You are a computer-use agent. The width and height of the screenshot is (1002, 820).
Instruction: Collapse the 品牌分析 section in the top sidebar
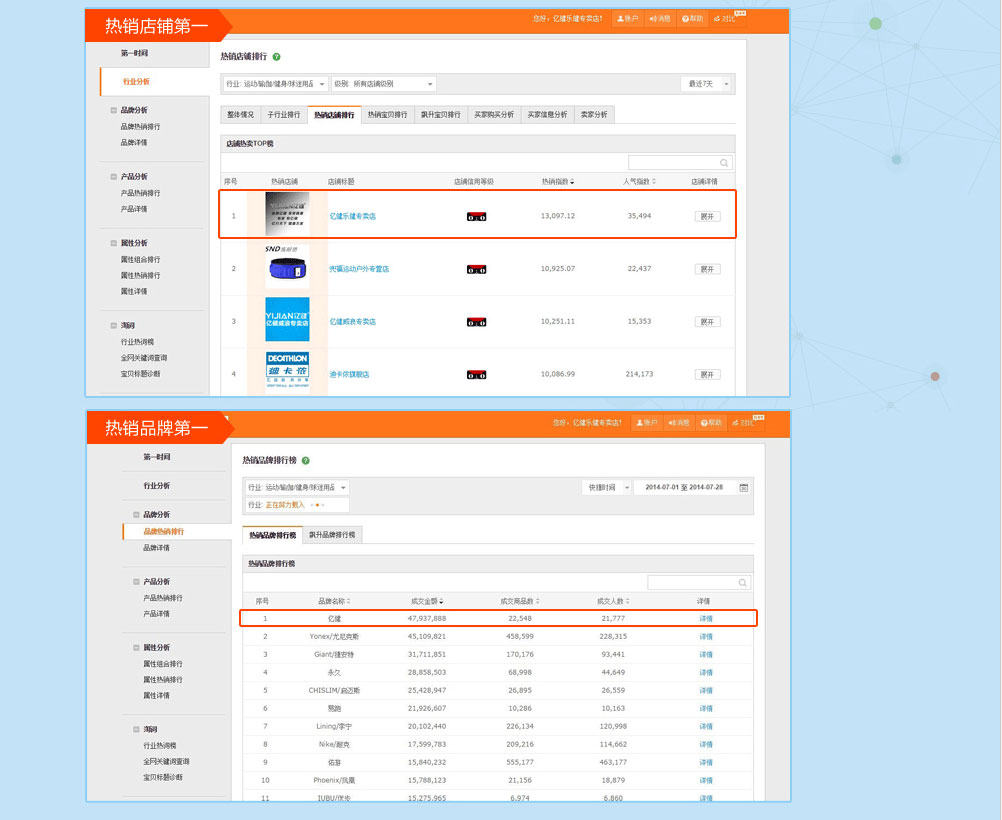point(114,111)
